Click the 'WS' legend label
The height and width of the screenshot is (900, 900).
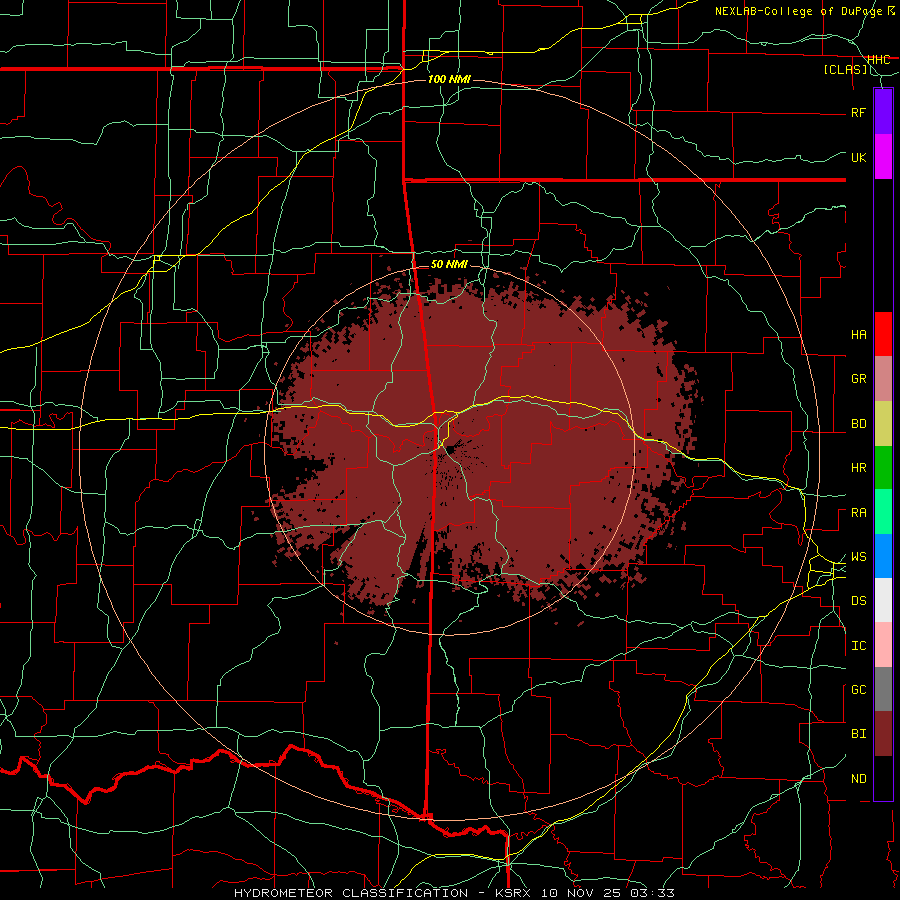(859, 557)
